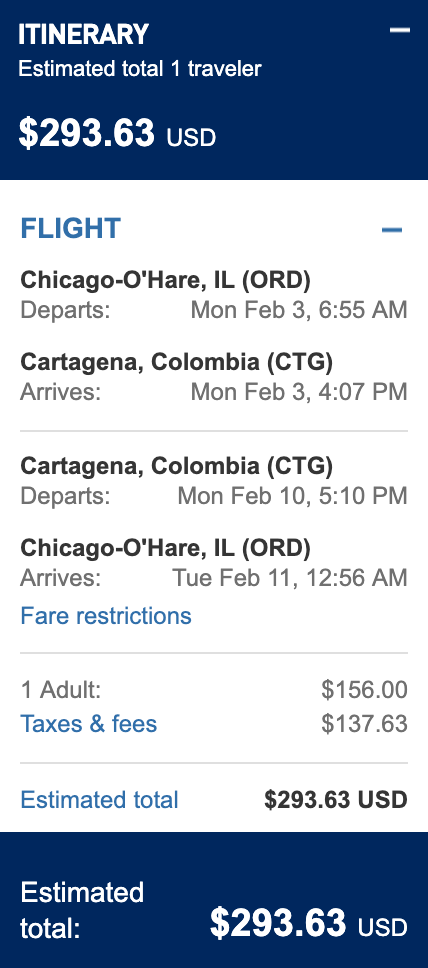Collapse the Flight section with minus icon
The width and height of the screenshot is (428, 968).
392,230
